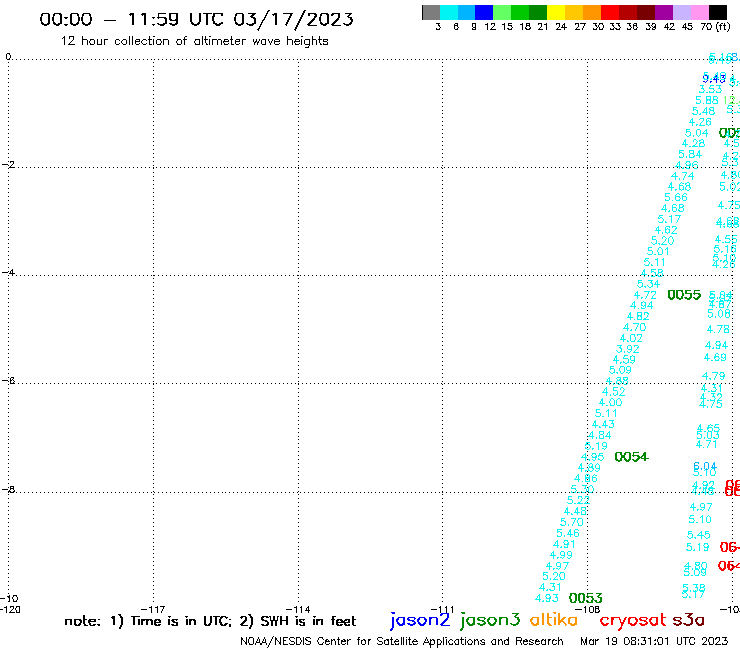This screenshot has height=650, width=740.
Task: Click the wave height value 4.82
Action: pos(638,316)
